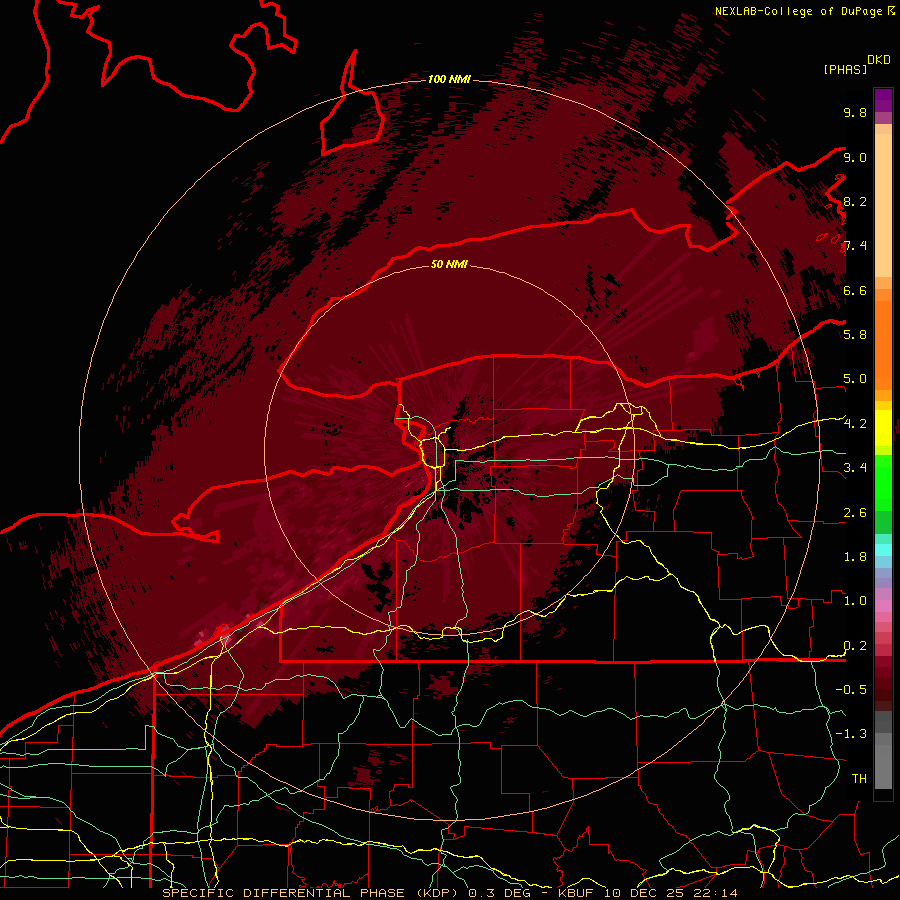This screenshot has height=900, width=900.
Task: Click the 8.2 value on color scale
Action: 855,202
